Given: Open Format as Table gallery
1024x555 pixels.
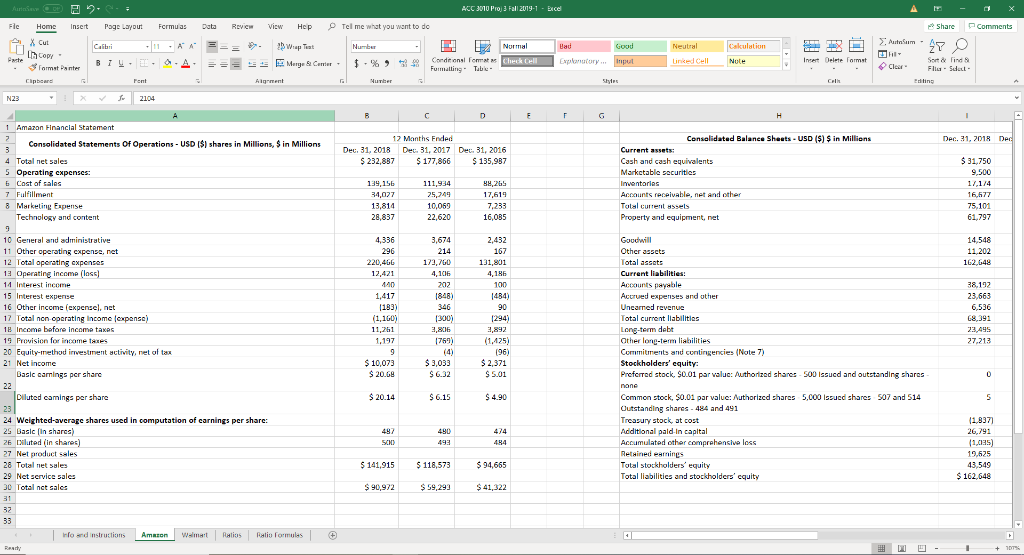Looking at the screenshot, I should (483, 56).
